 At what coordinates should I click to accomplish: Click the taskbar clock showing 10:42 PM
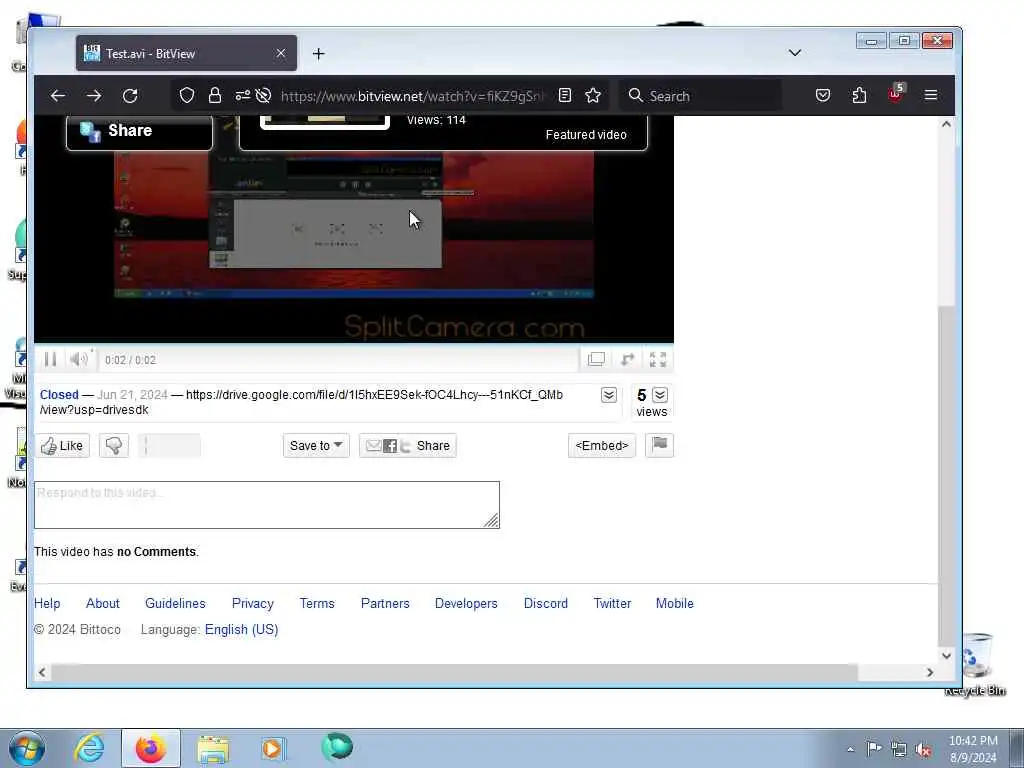pos(973,748)
